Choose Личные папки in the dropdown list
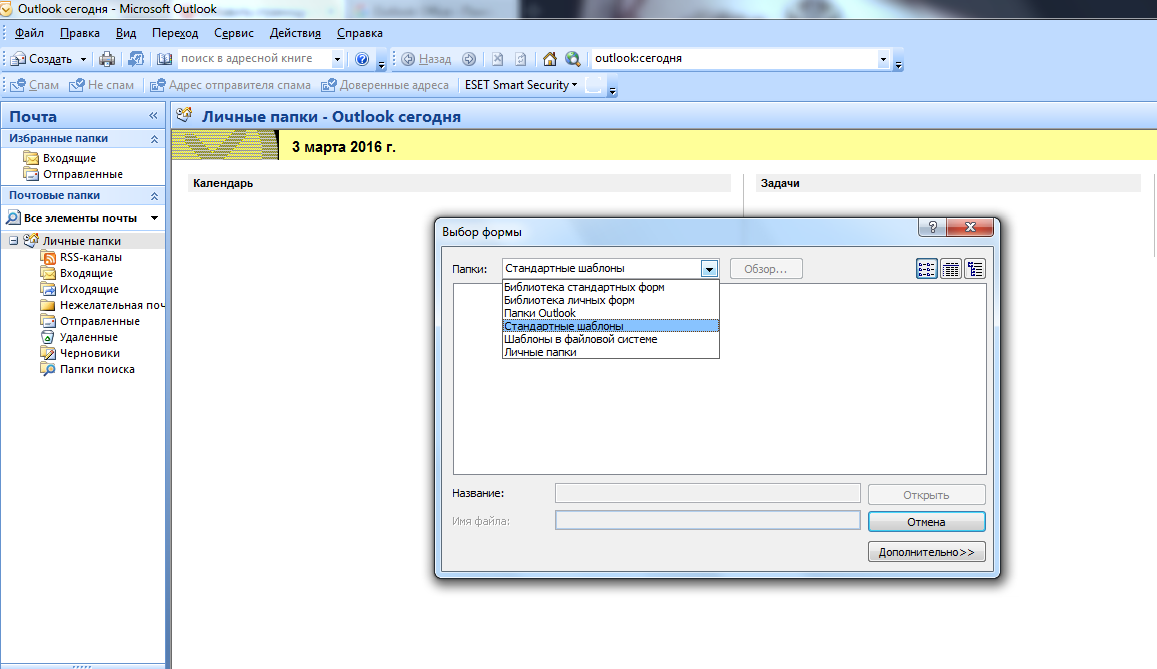Image resolution: width=1157 pixels, height=669 pixels. pos(610,352)
